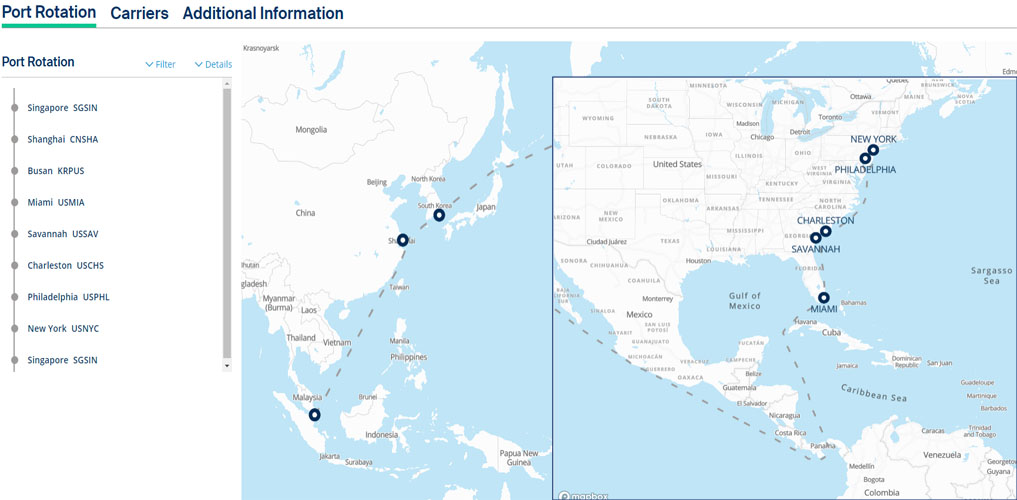Click Busan KRPUS in rotation list
The image size is (1017, 500).
point(56,171)
